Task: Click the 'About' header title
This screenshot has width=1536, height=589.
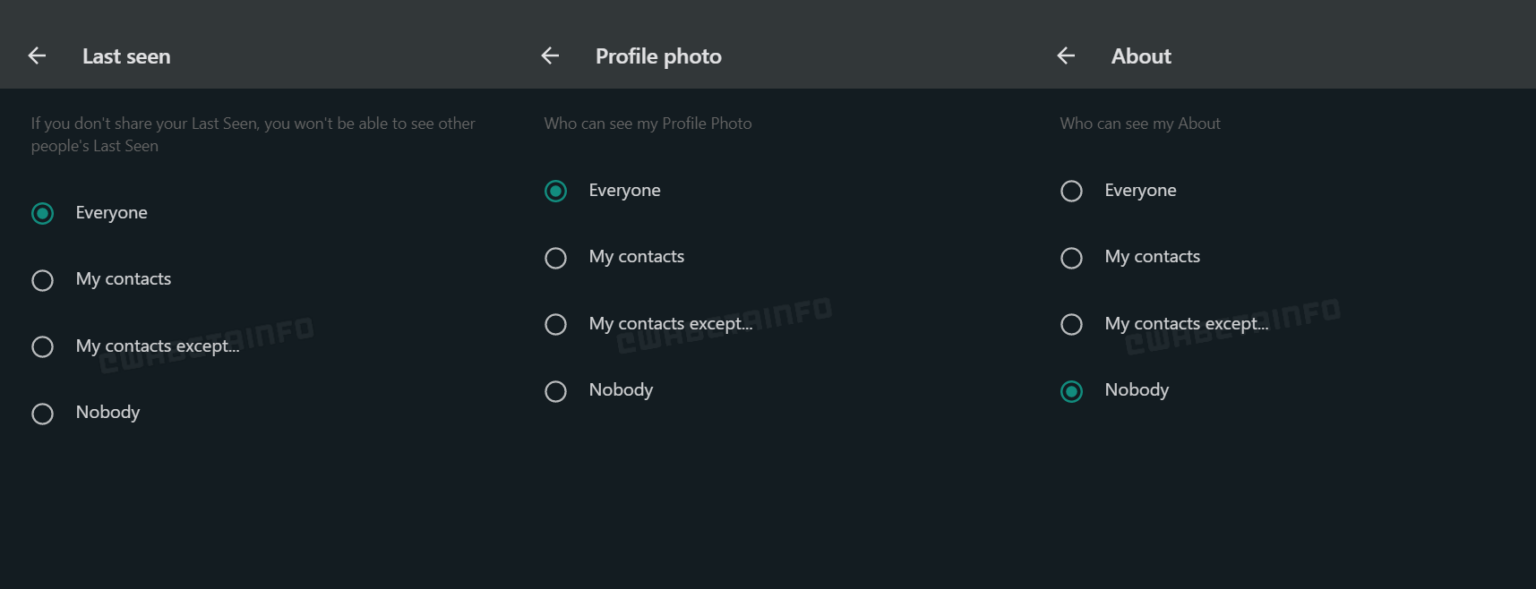Action: (1141, 57)
